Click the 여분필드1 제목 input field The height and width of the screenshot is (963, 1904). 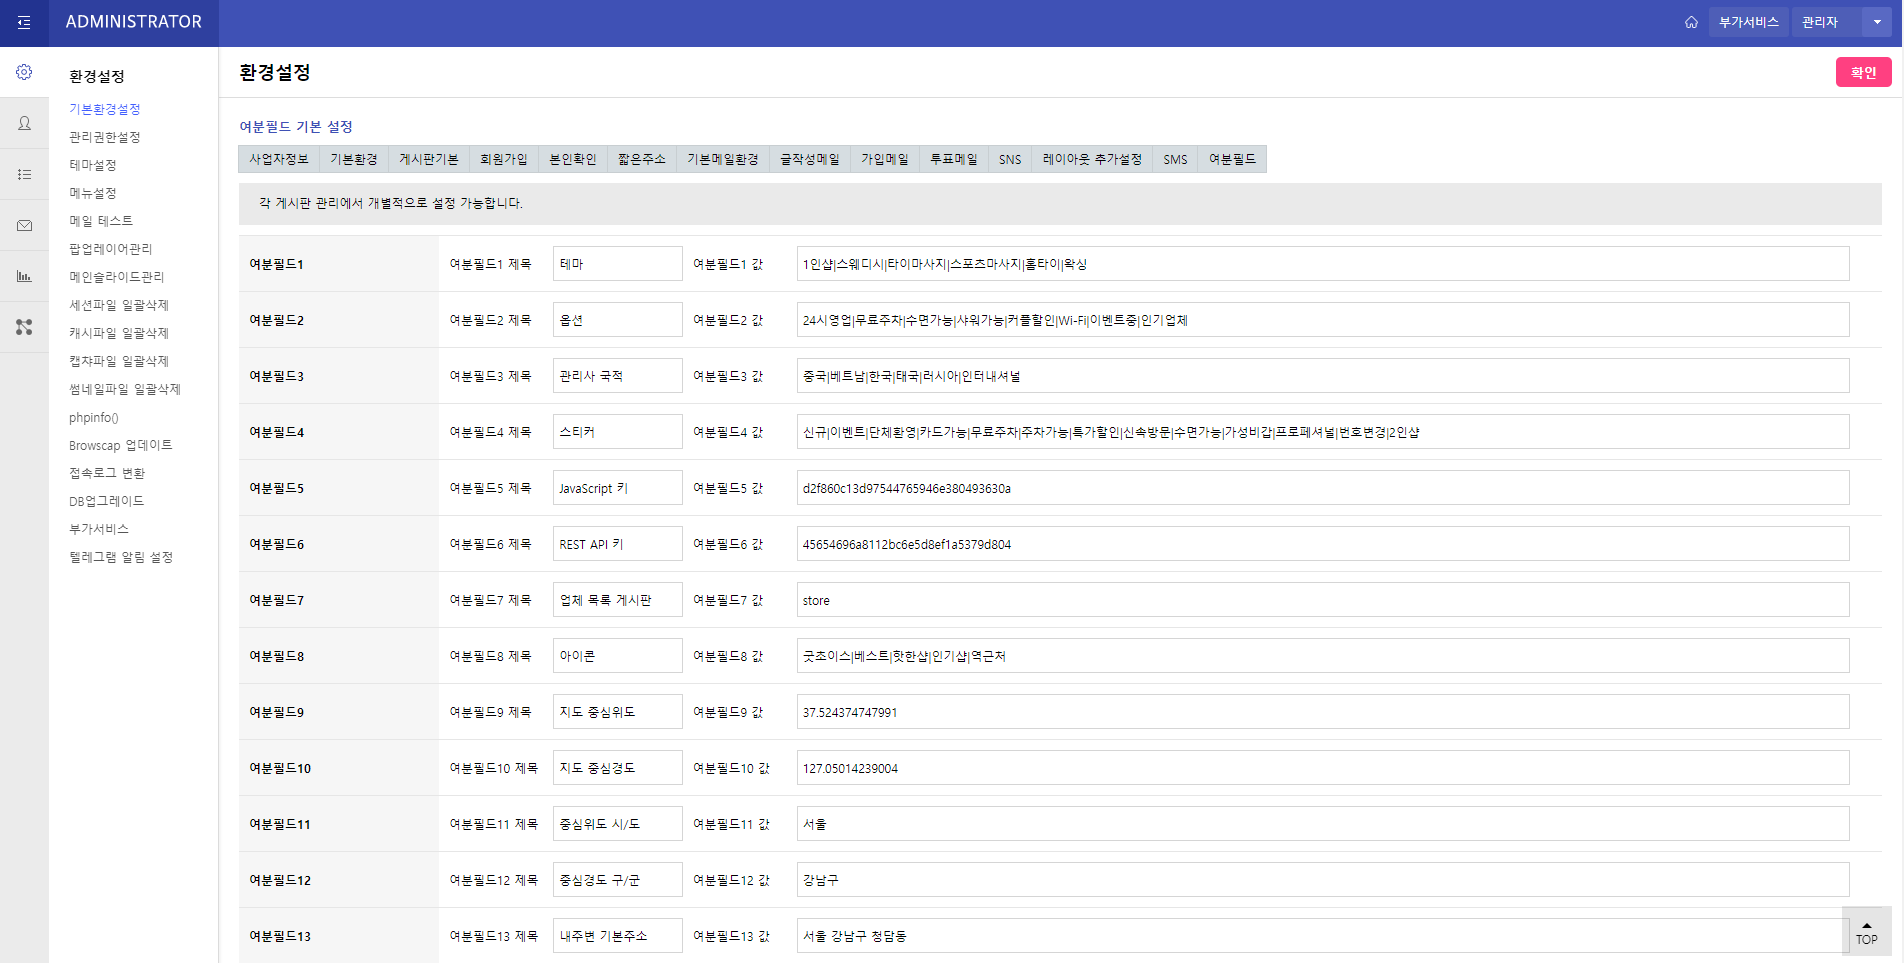coord(617,264)
